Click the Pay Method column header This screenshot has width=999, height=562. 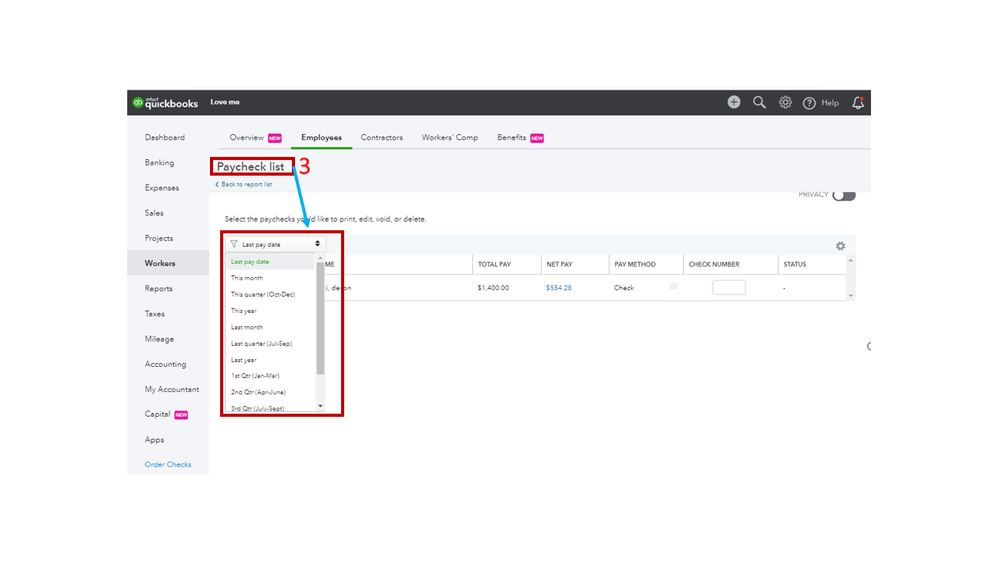click(635, 264)
